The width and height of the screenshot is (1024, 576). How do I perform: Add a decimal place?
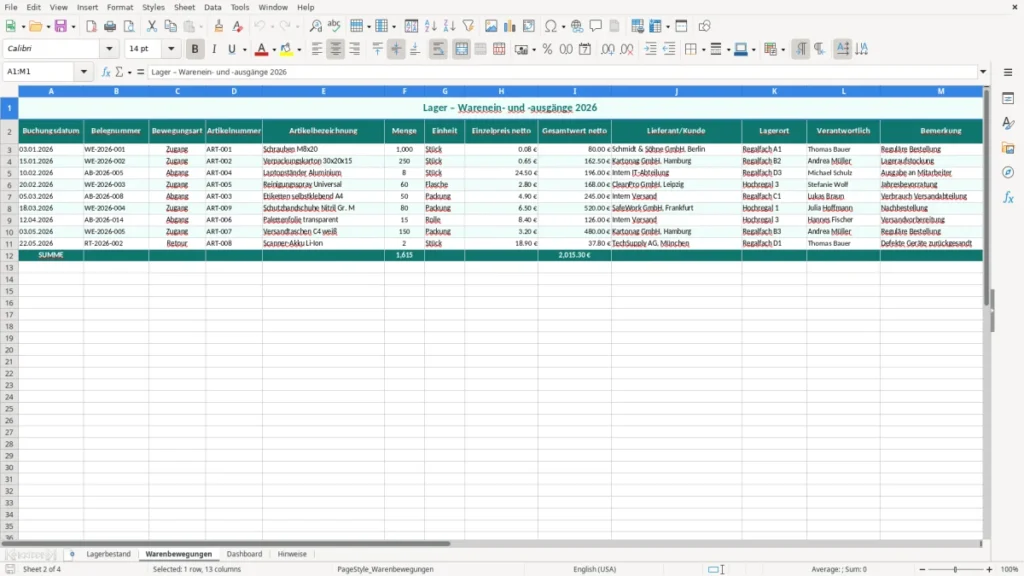tap(607, 49)
